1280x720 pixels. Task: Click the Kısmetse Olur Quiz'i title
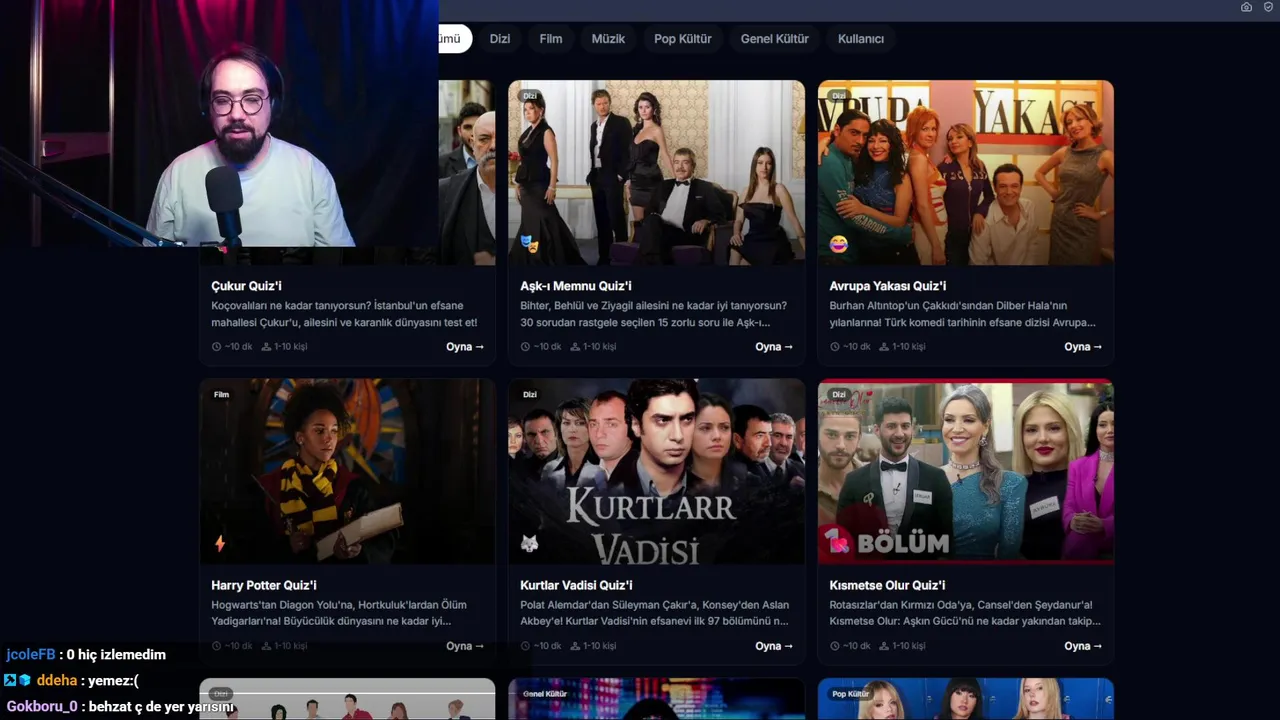tap(887, 585)
